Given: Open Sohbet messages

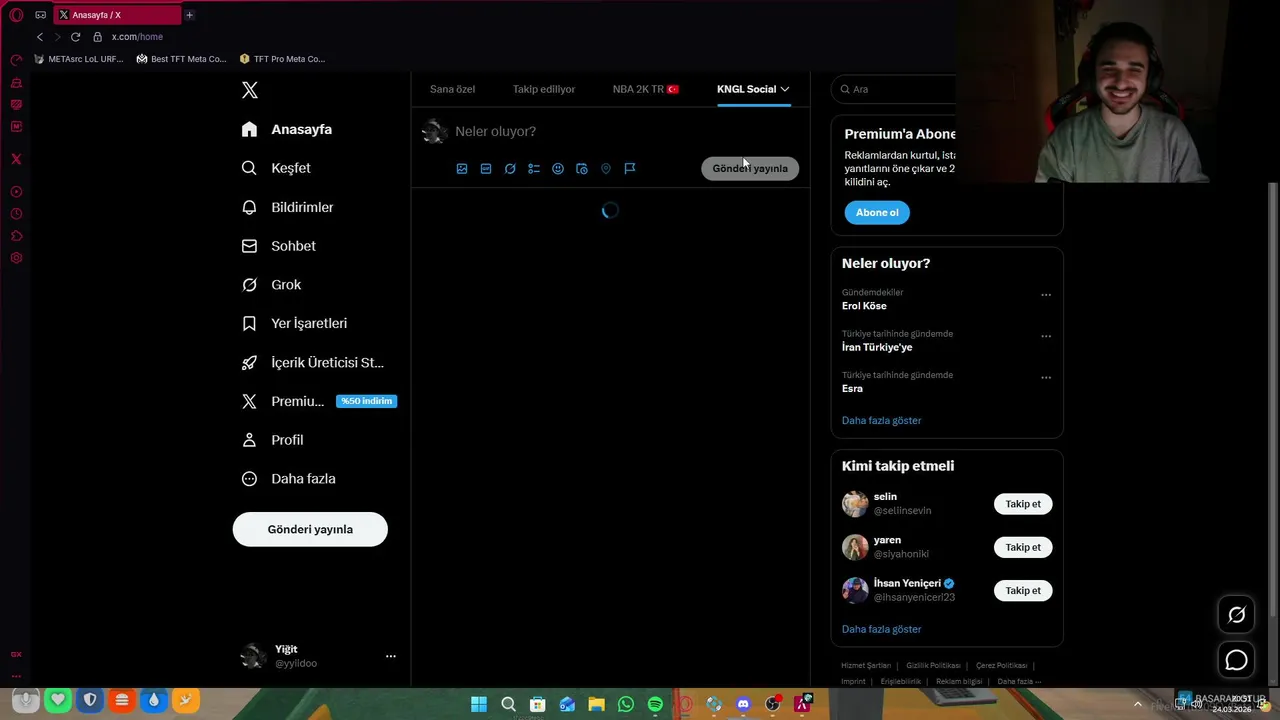Looking at the screenshot, I should coord(279,246).
